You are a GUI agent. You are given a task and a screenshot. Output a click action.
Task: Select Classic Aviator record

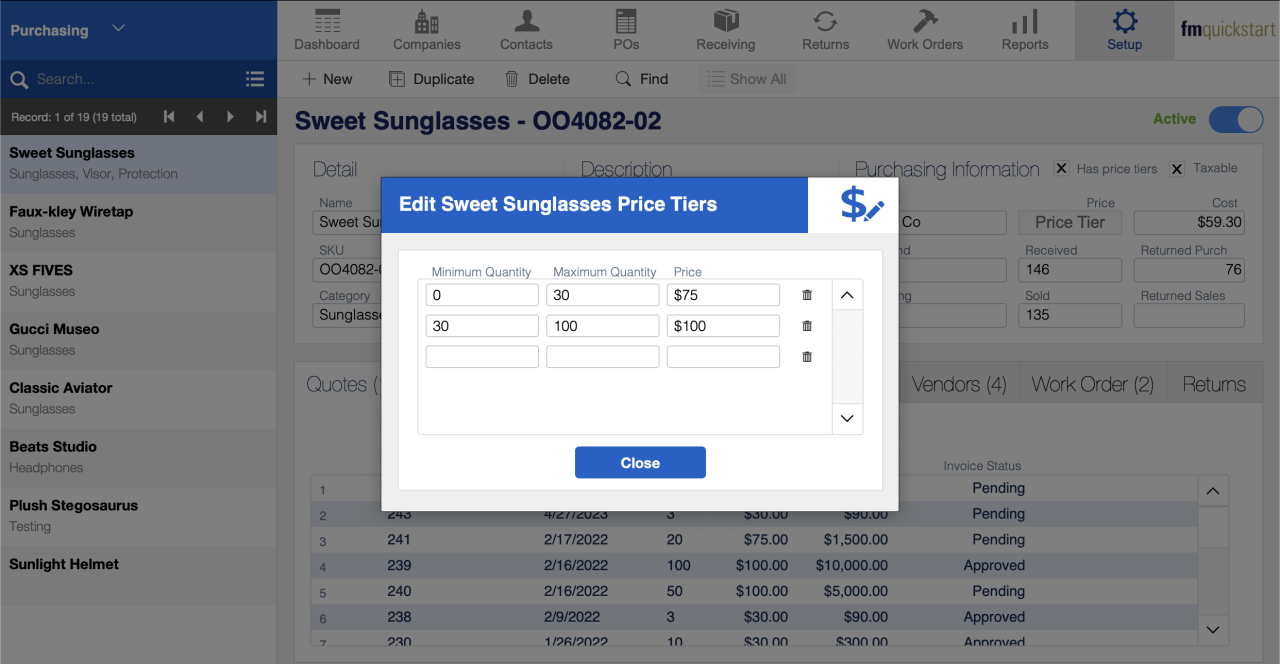tap(138, 399)
